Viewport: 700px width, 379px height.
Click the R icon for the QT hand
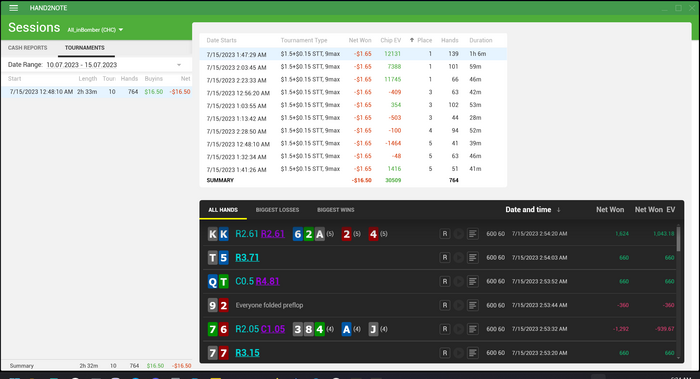445,281
